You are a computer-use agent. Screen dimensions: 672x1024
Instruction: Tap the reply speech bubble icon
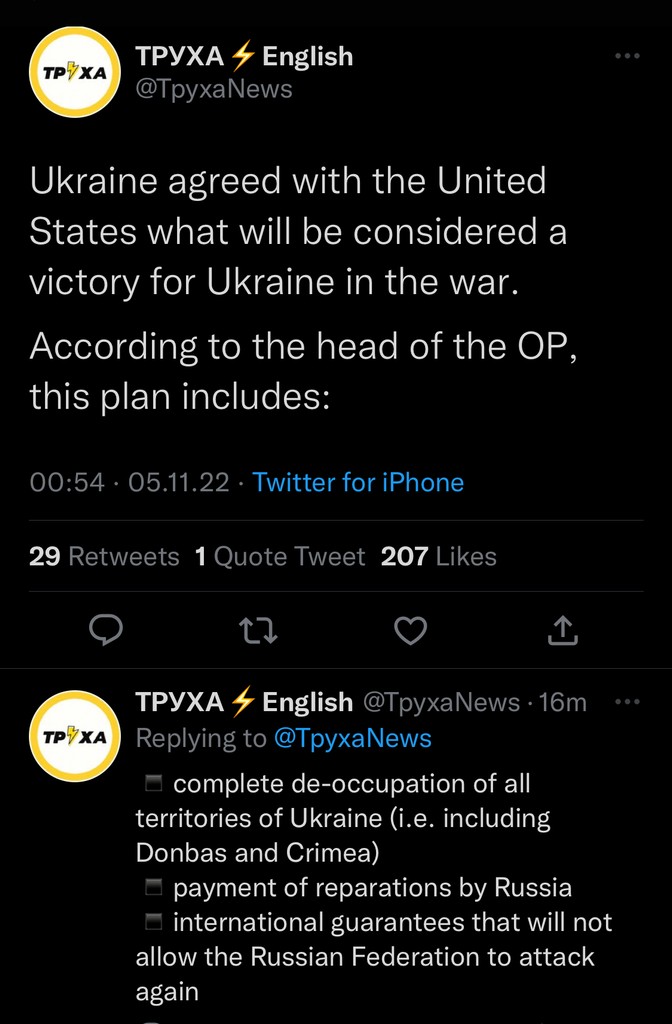click(x=106, y=629)
